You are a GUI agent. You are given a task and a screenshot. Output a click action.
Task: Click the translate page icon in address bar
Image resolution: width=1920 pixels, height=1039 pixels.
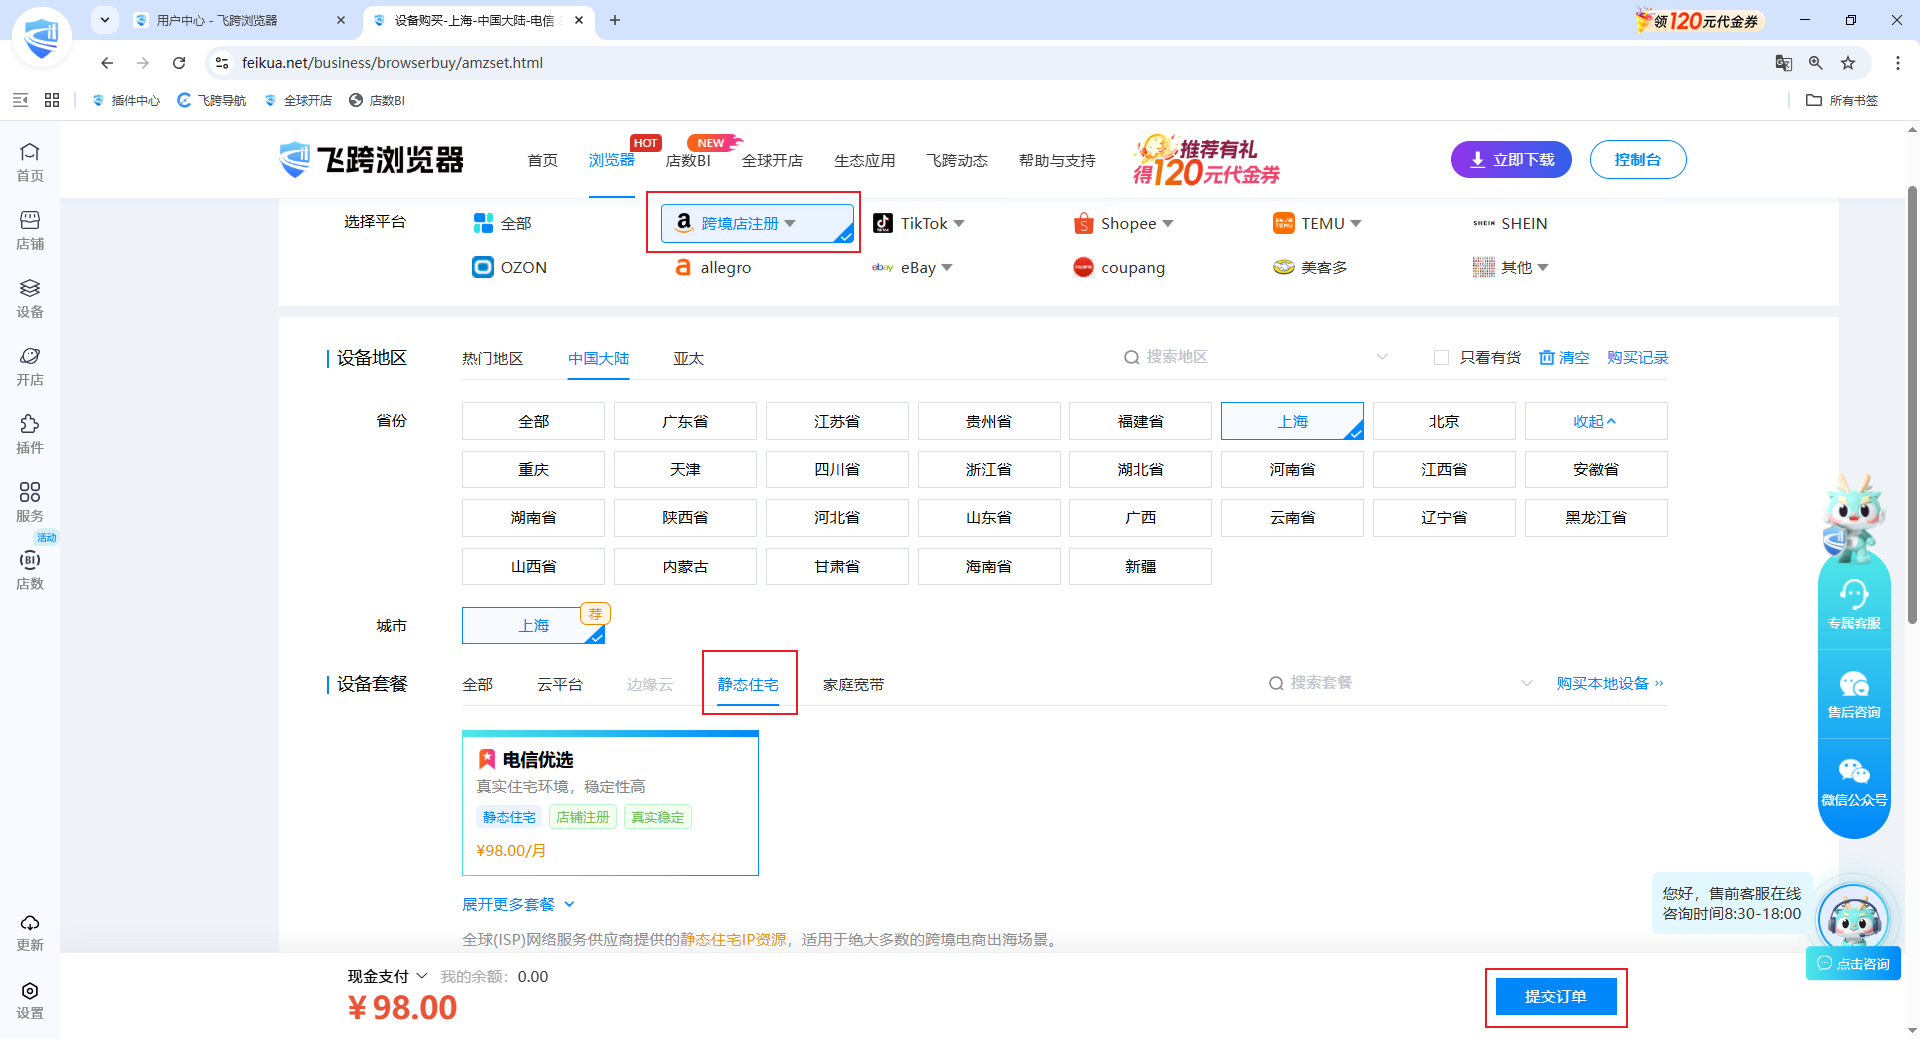tap(1783, 63)
